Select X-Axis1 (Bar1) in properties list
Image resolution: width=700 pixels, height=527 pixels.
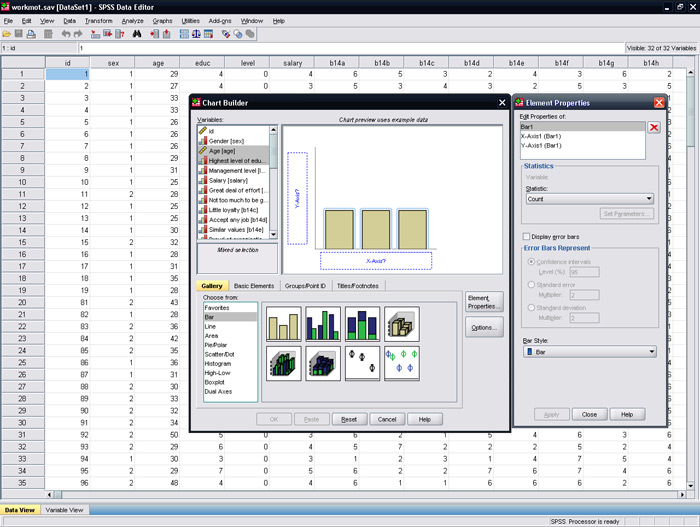(x=583, y=136)
